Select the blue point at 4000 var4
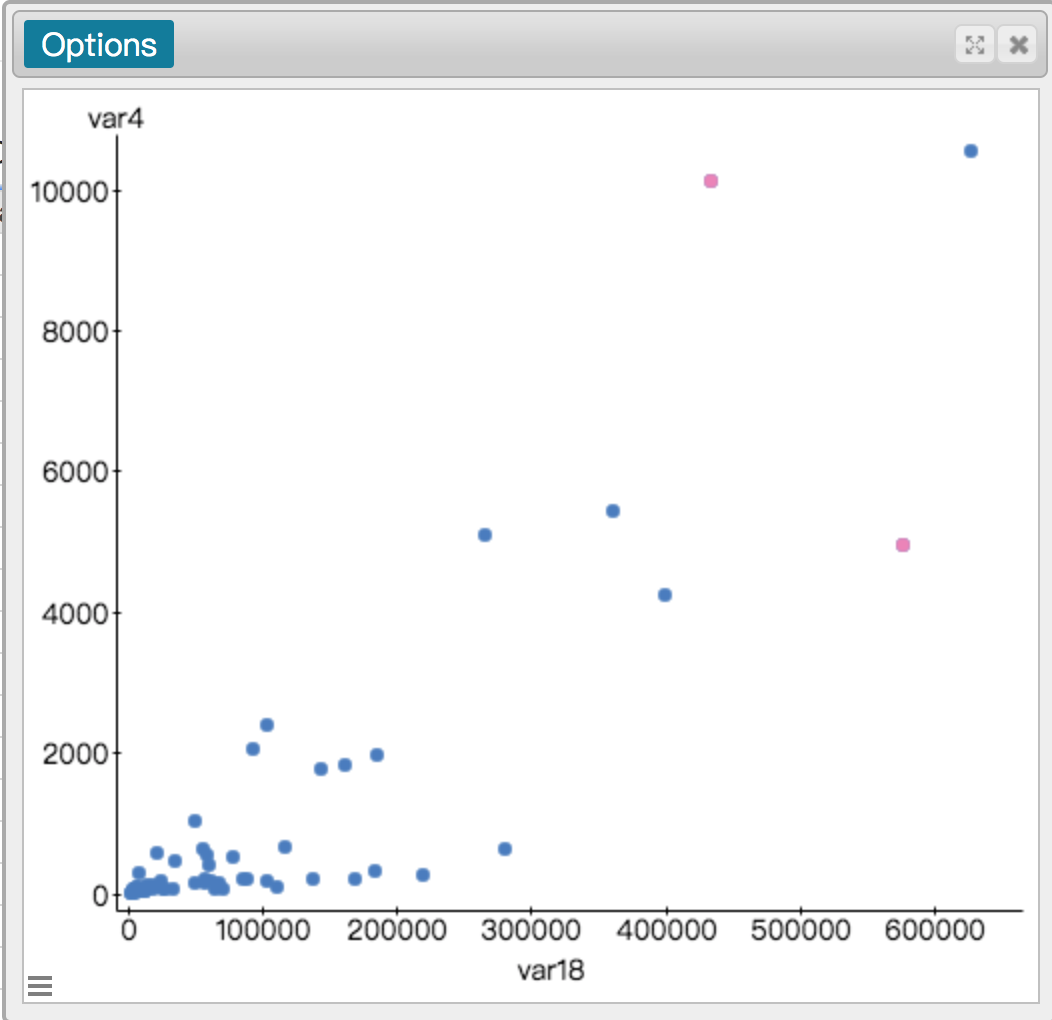 tap(664, 593)
